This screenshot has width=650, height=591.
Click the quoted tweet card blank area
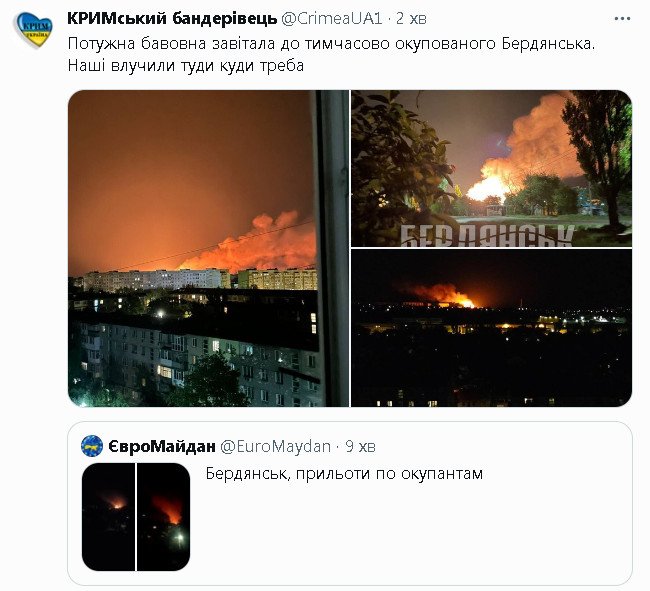410,535
